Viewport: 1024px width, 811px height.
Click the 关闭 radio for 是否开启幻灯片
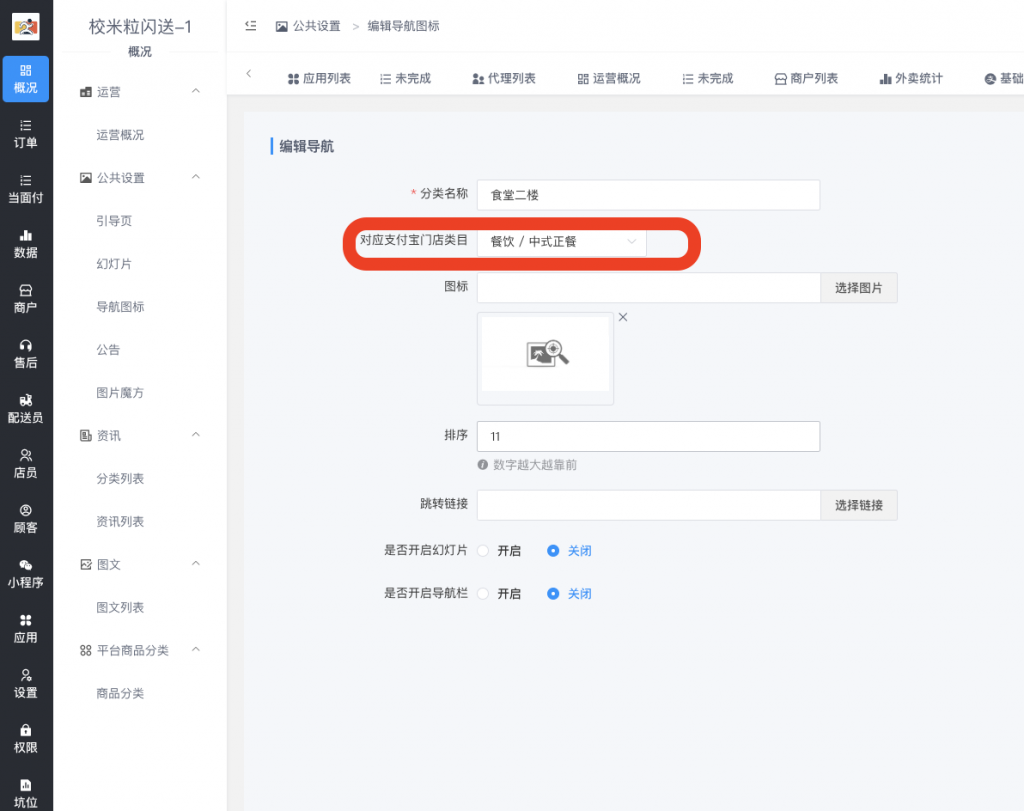point(555,550)
